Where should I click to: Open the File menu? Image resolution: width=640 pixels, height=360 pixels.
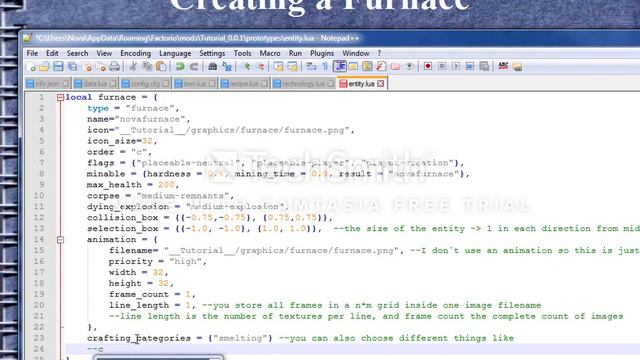coord(32,53)
